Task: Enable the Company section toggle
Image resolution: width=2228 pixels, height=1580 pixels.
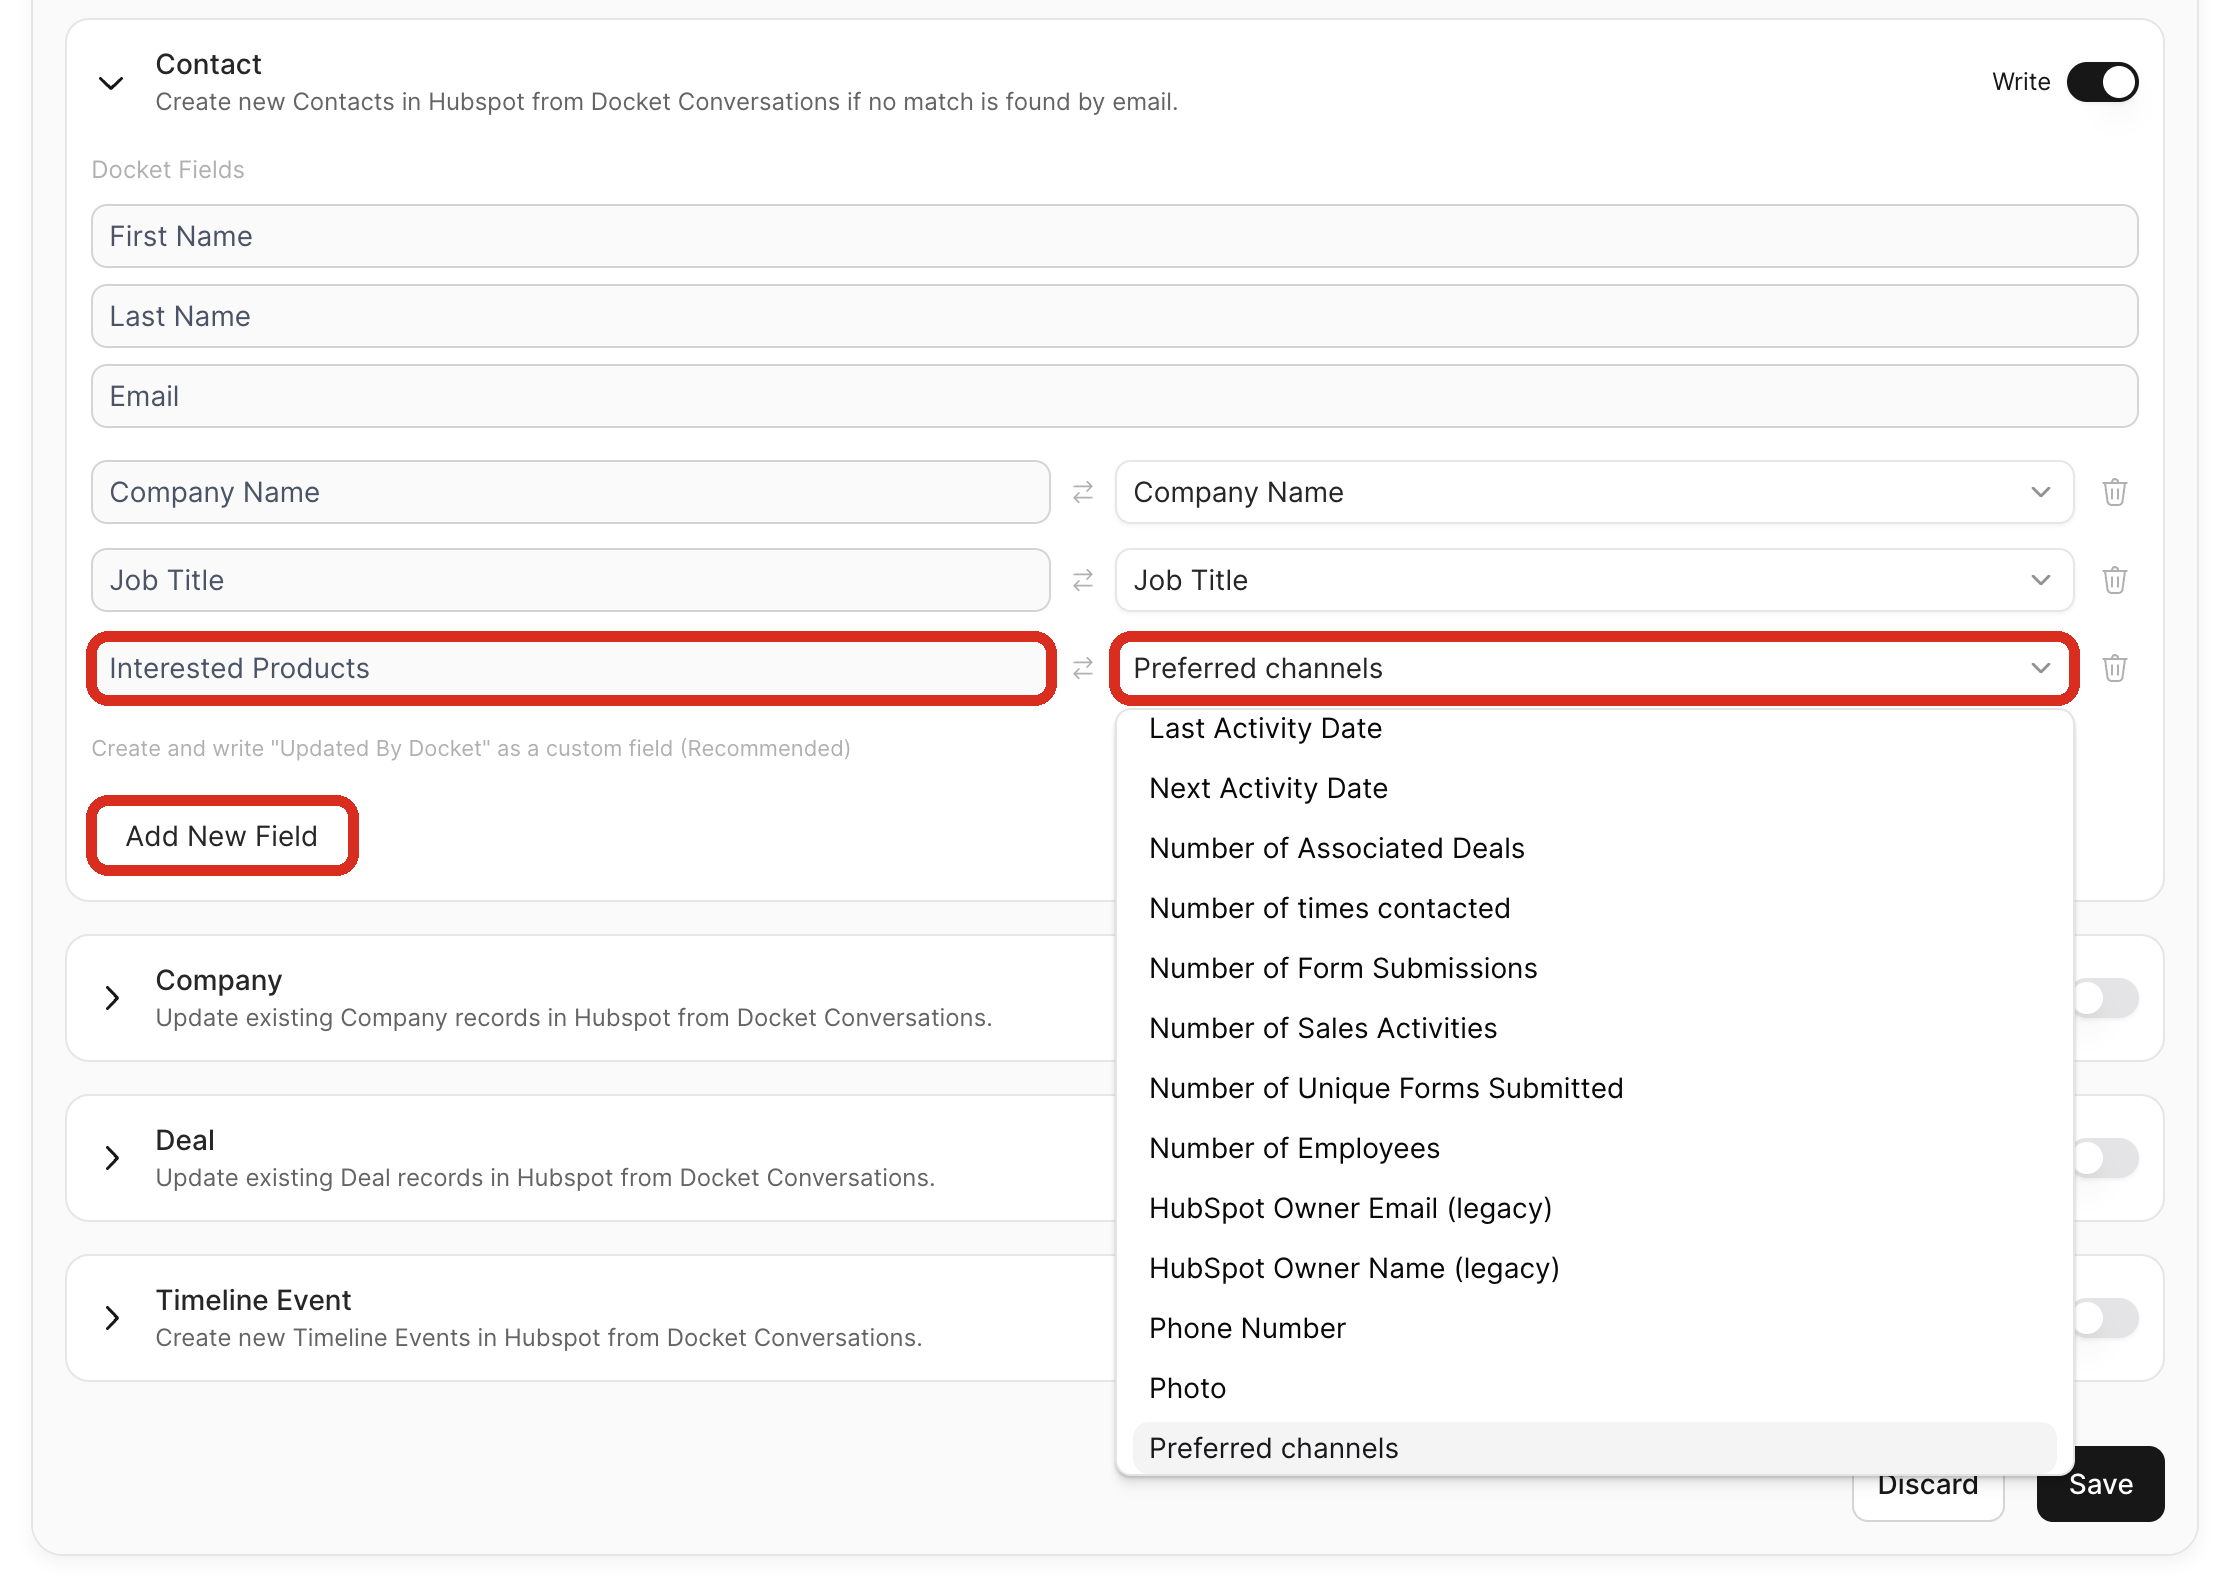Action: click(2106, 998)
